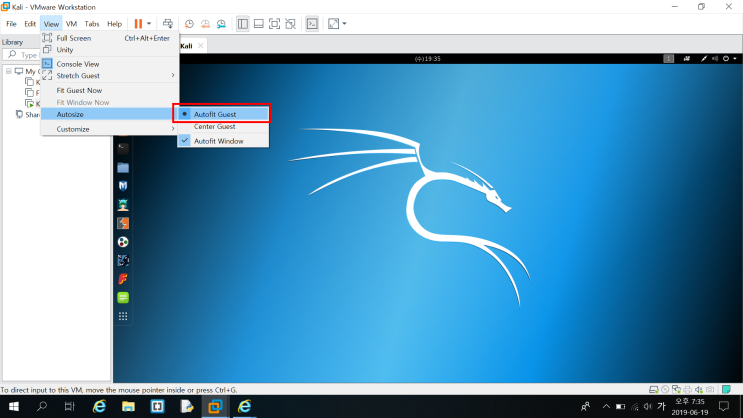Launch Armitage from Kali dock
The width and height of the screenshot is (743, 418).
pos(123,205)
